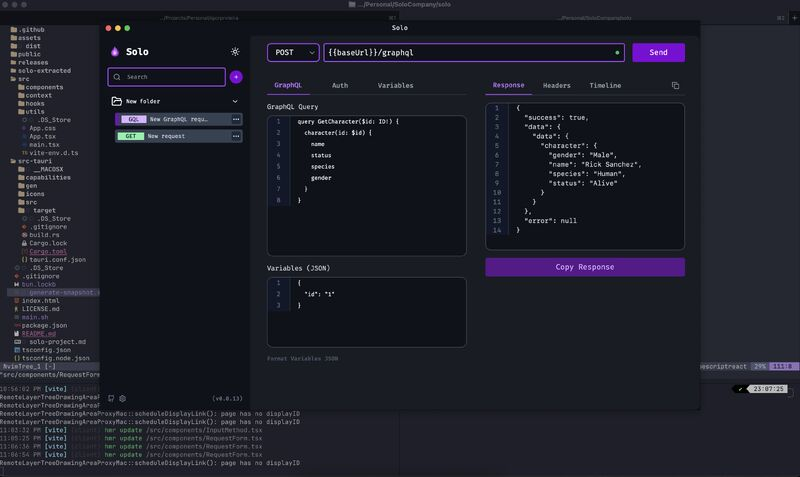Click the Format Variables JSON link
Image resolution: width=800 pixels, height=477 pixels.
pyautogui.click(x=303, y=359)
